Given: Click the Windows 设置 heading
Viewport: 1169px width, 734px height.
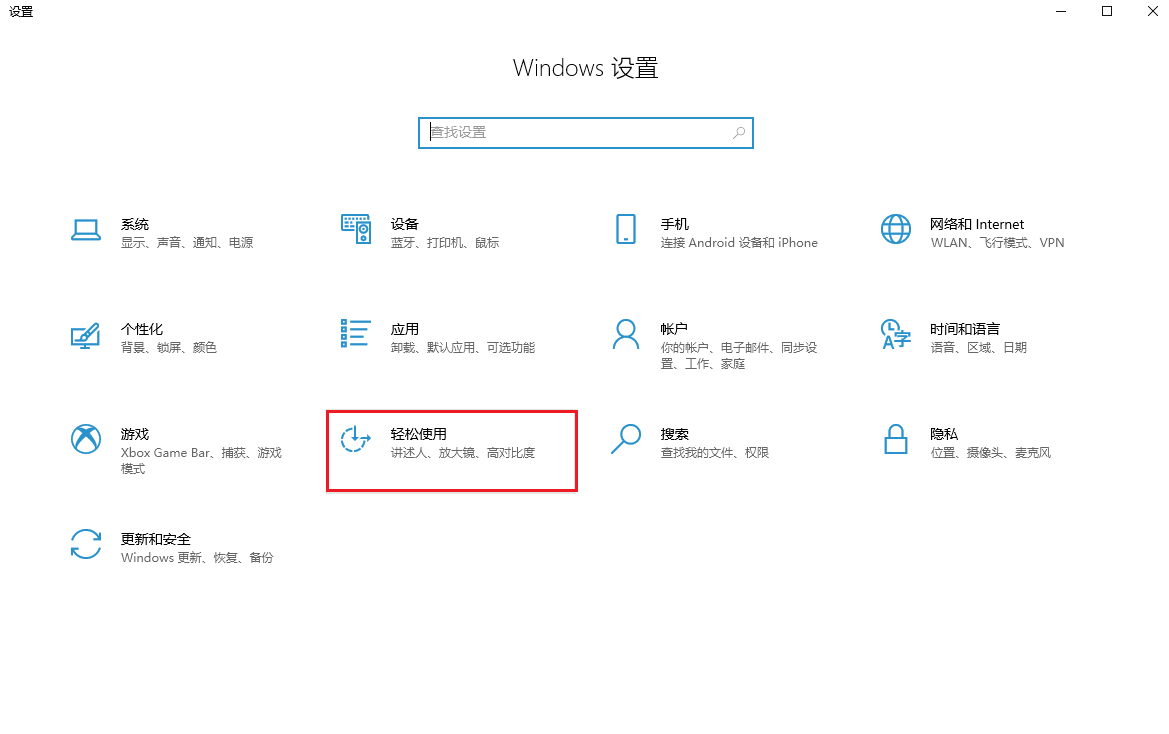Looking at the screenshot, I should pos(585,67).
